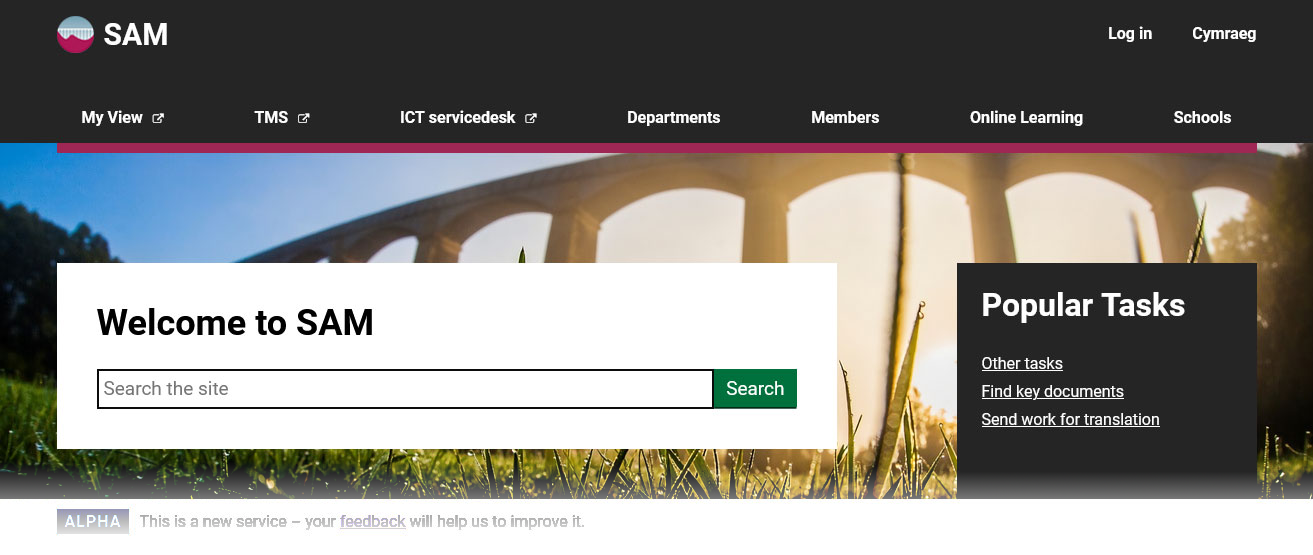Switch language to Cymraeg

click(1224, 33)
